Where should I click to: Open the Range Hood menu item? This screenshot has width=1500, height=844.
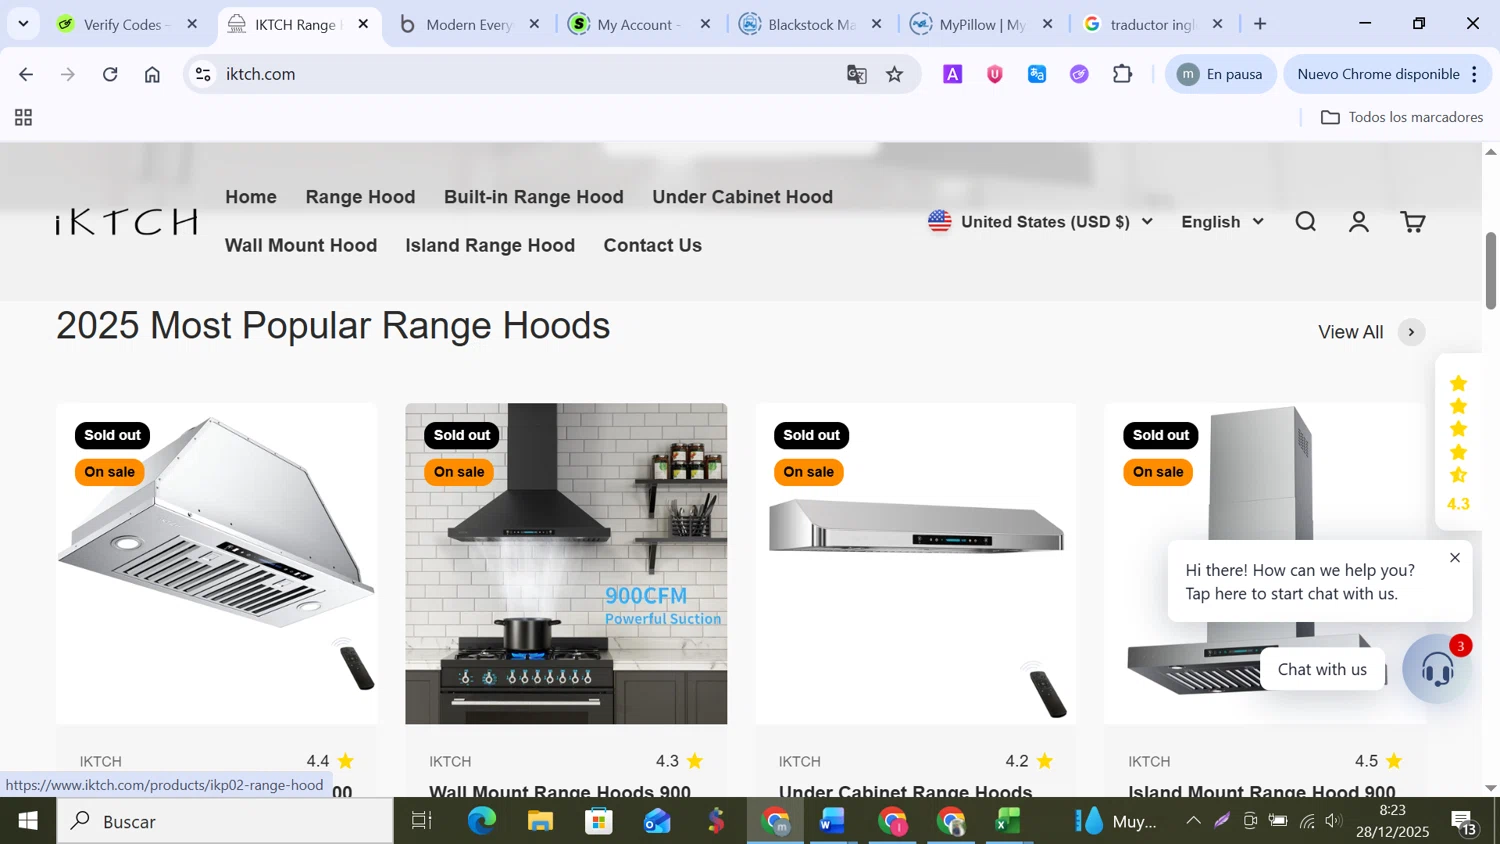click(x=360, y=197)
